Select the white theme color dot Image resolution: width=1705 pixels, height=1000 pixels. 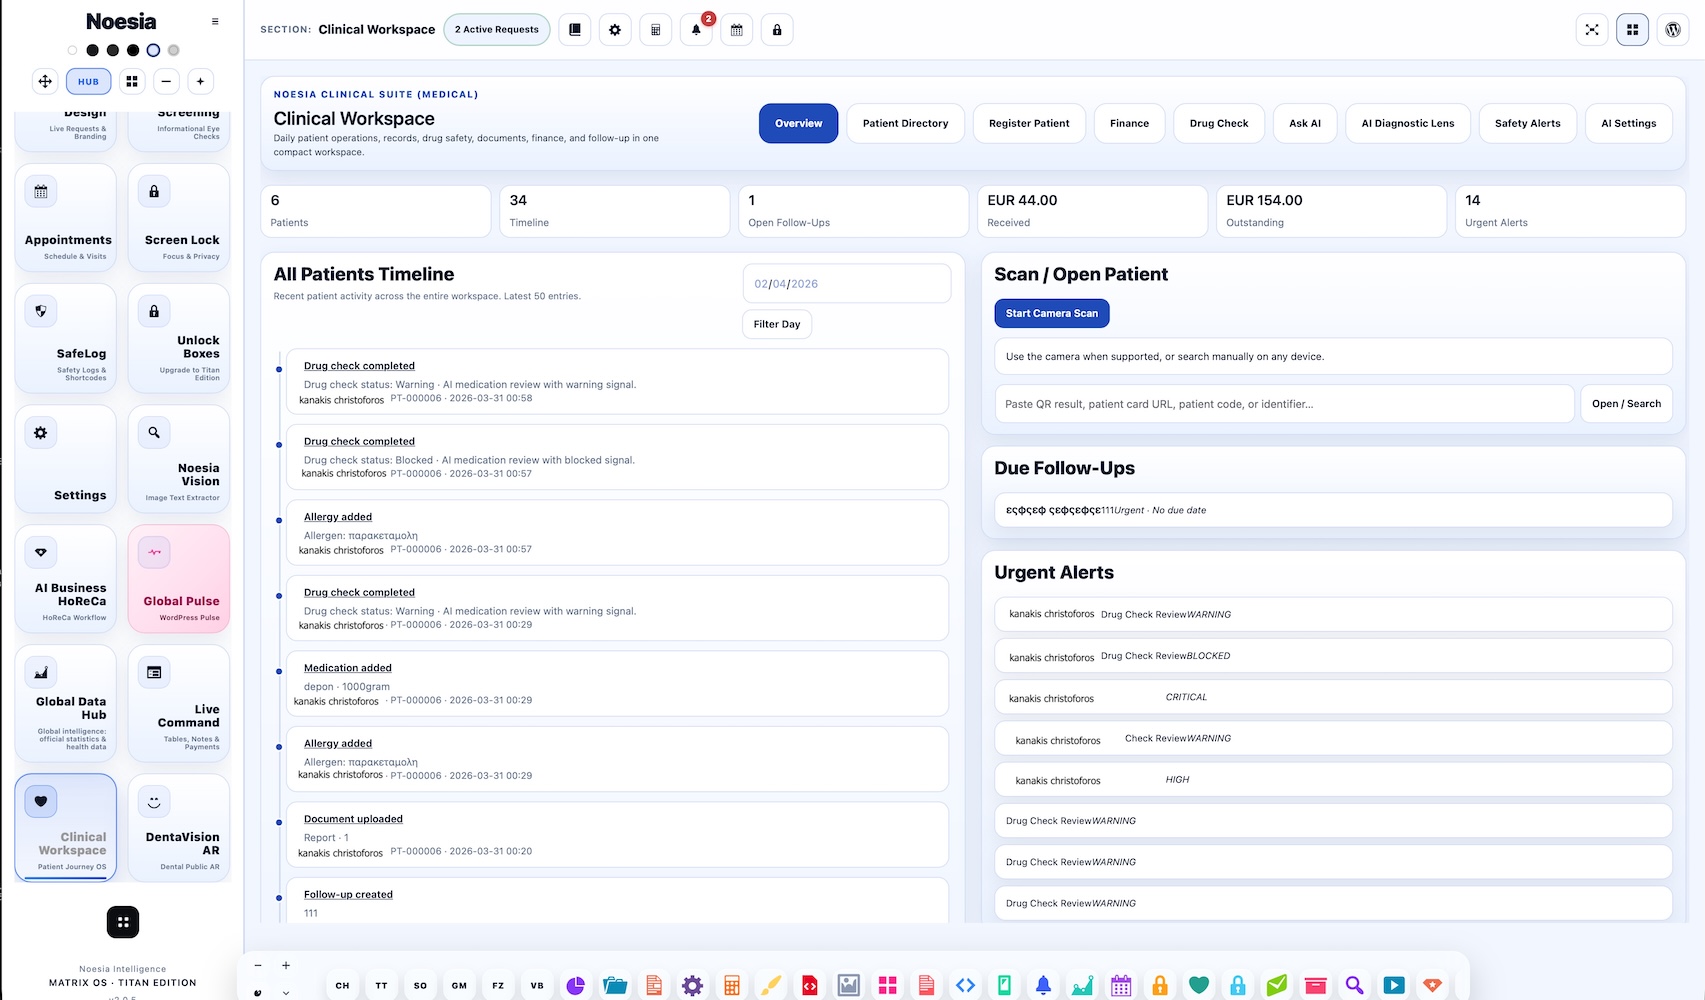coord(72,50)
